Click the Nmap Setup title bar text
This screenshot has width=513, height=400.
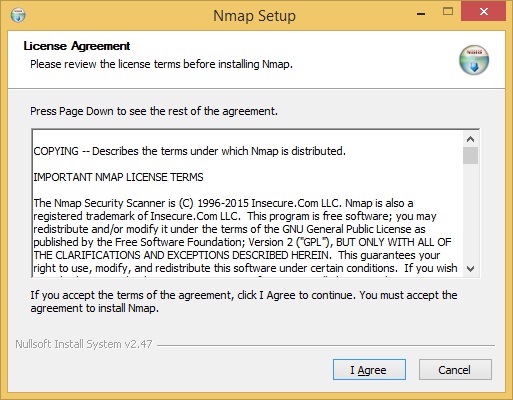tap(254, 16)
